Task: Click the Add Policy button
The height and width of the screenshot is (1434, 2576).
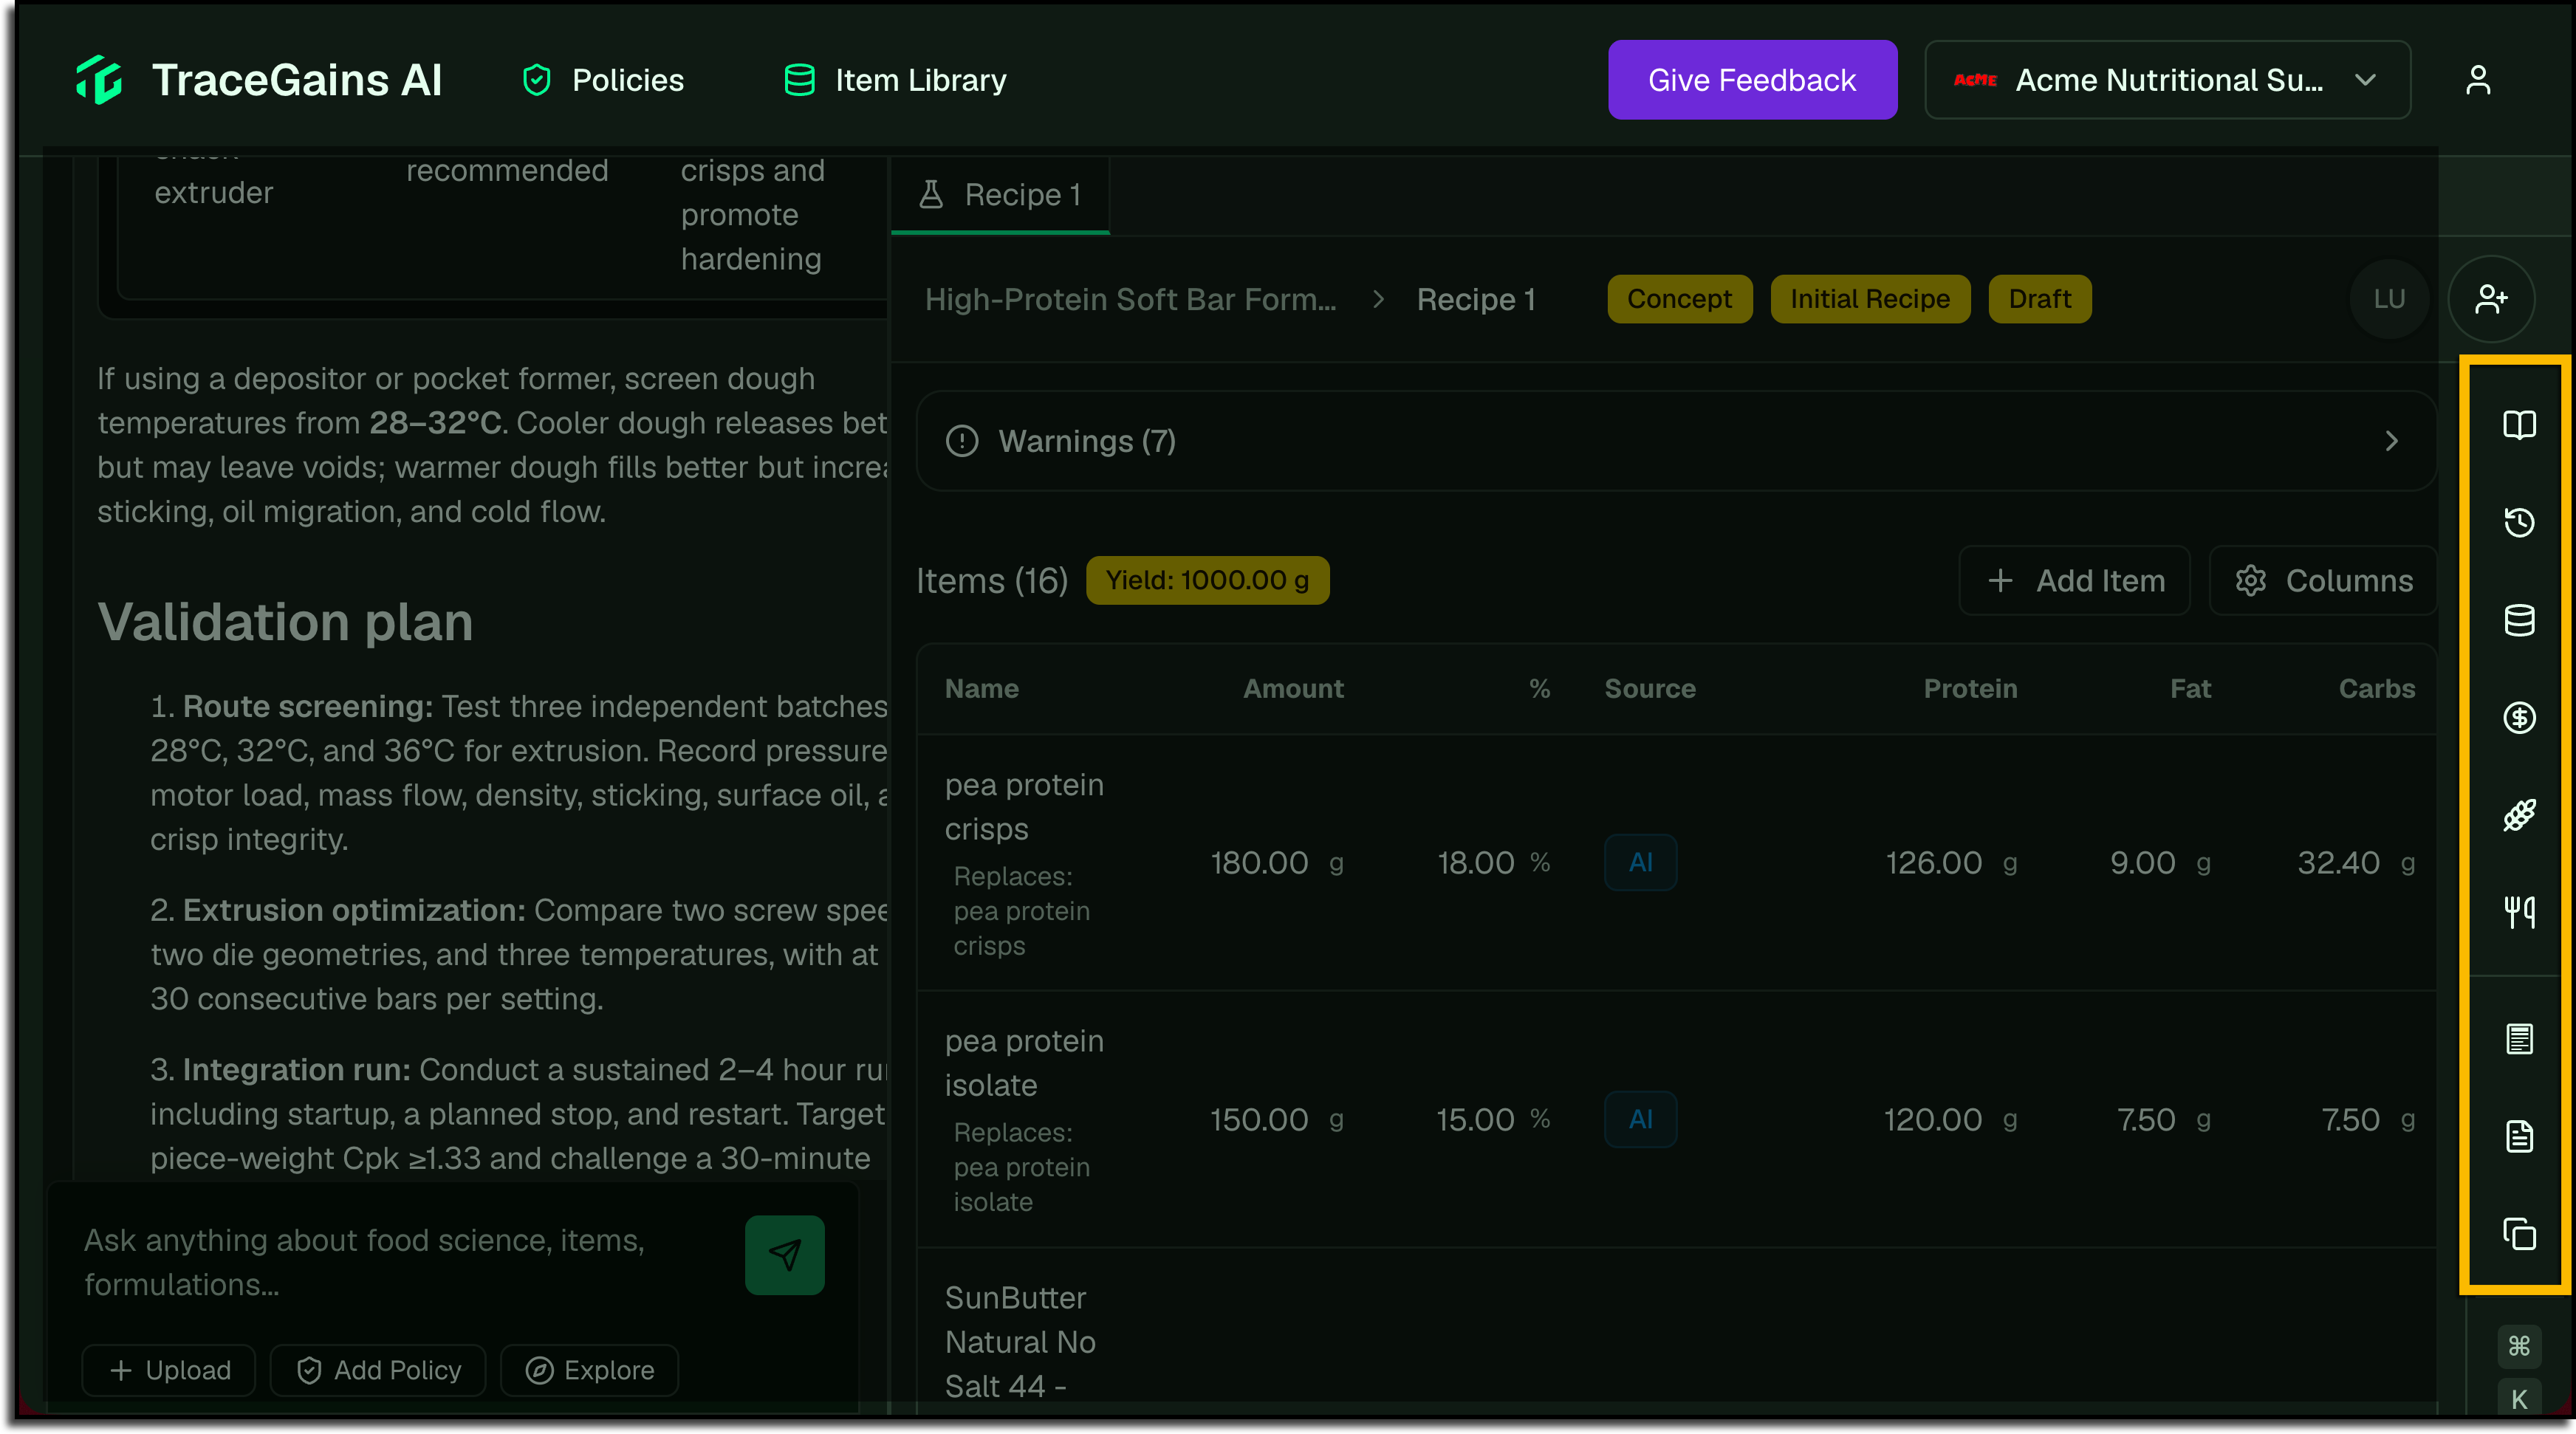Action: coord(378,1370)
